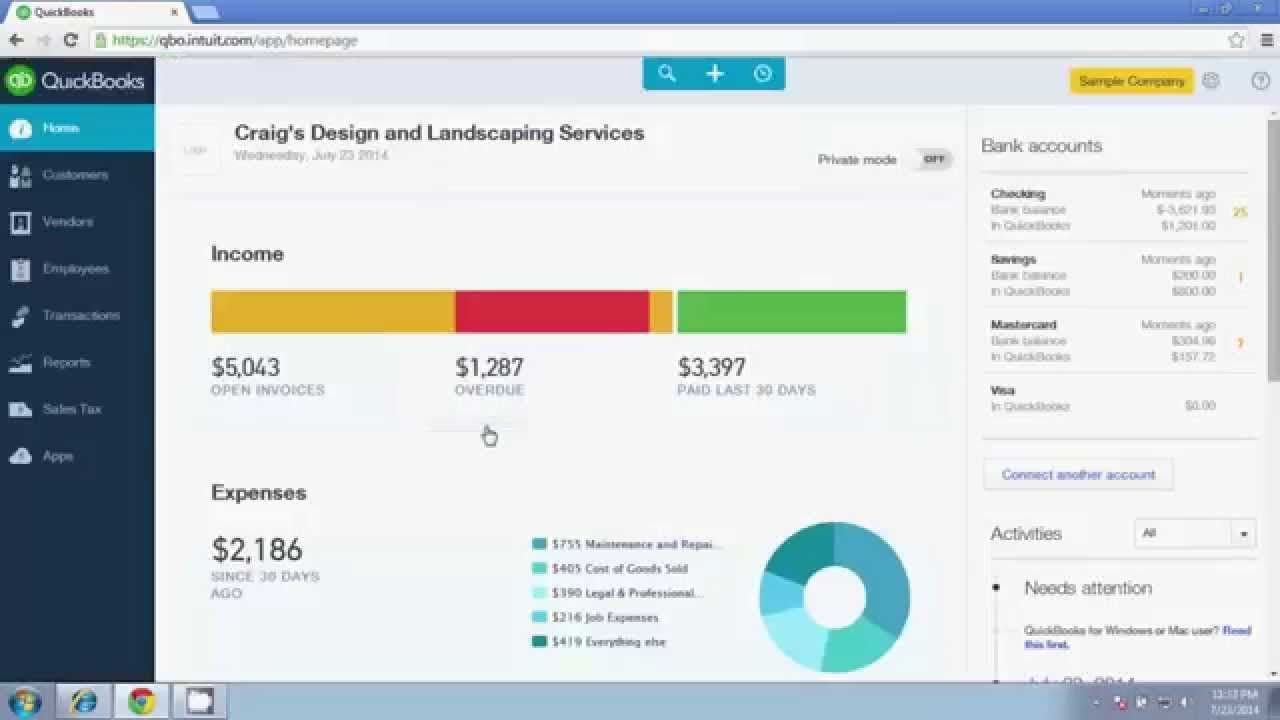Select the QuickBooks browser tab

point(95,12)
